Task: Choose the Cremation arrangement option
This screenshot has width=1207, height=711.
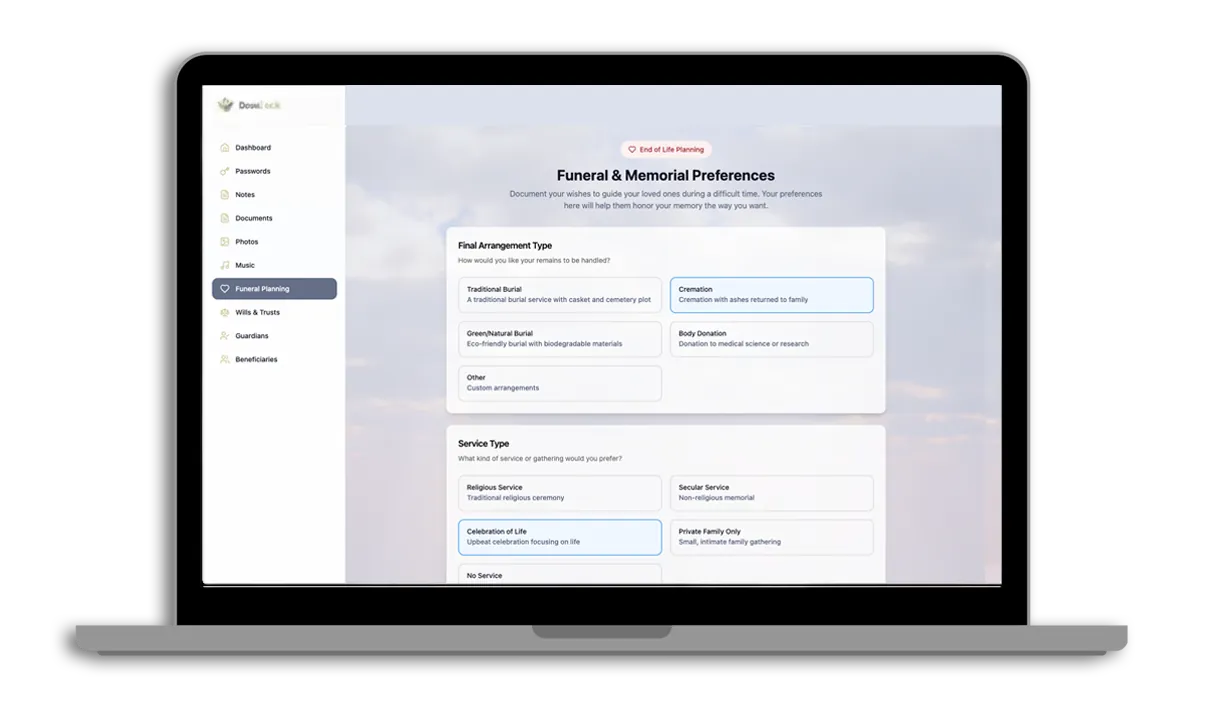Action: pyautogui.click(x=771, y=295)
